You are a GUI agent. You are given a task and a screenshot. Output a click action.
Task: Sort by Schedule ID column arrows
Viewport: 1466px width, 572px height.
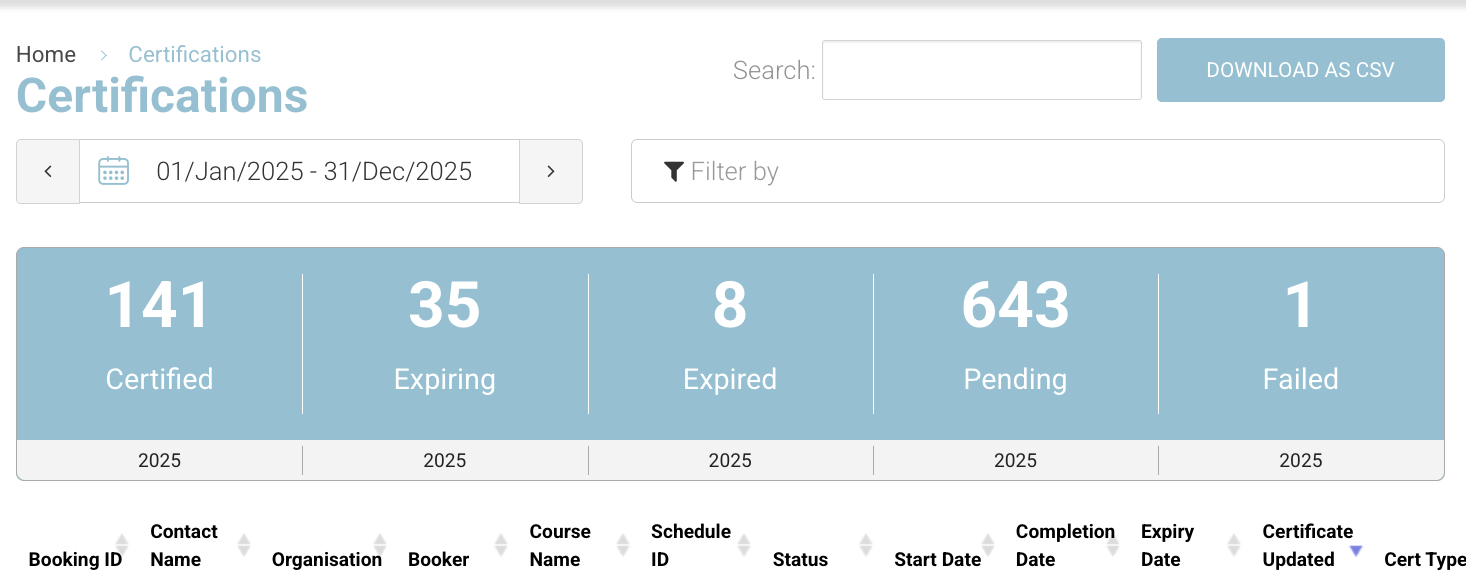[x=744, y=545]
